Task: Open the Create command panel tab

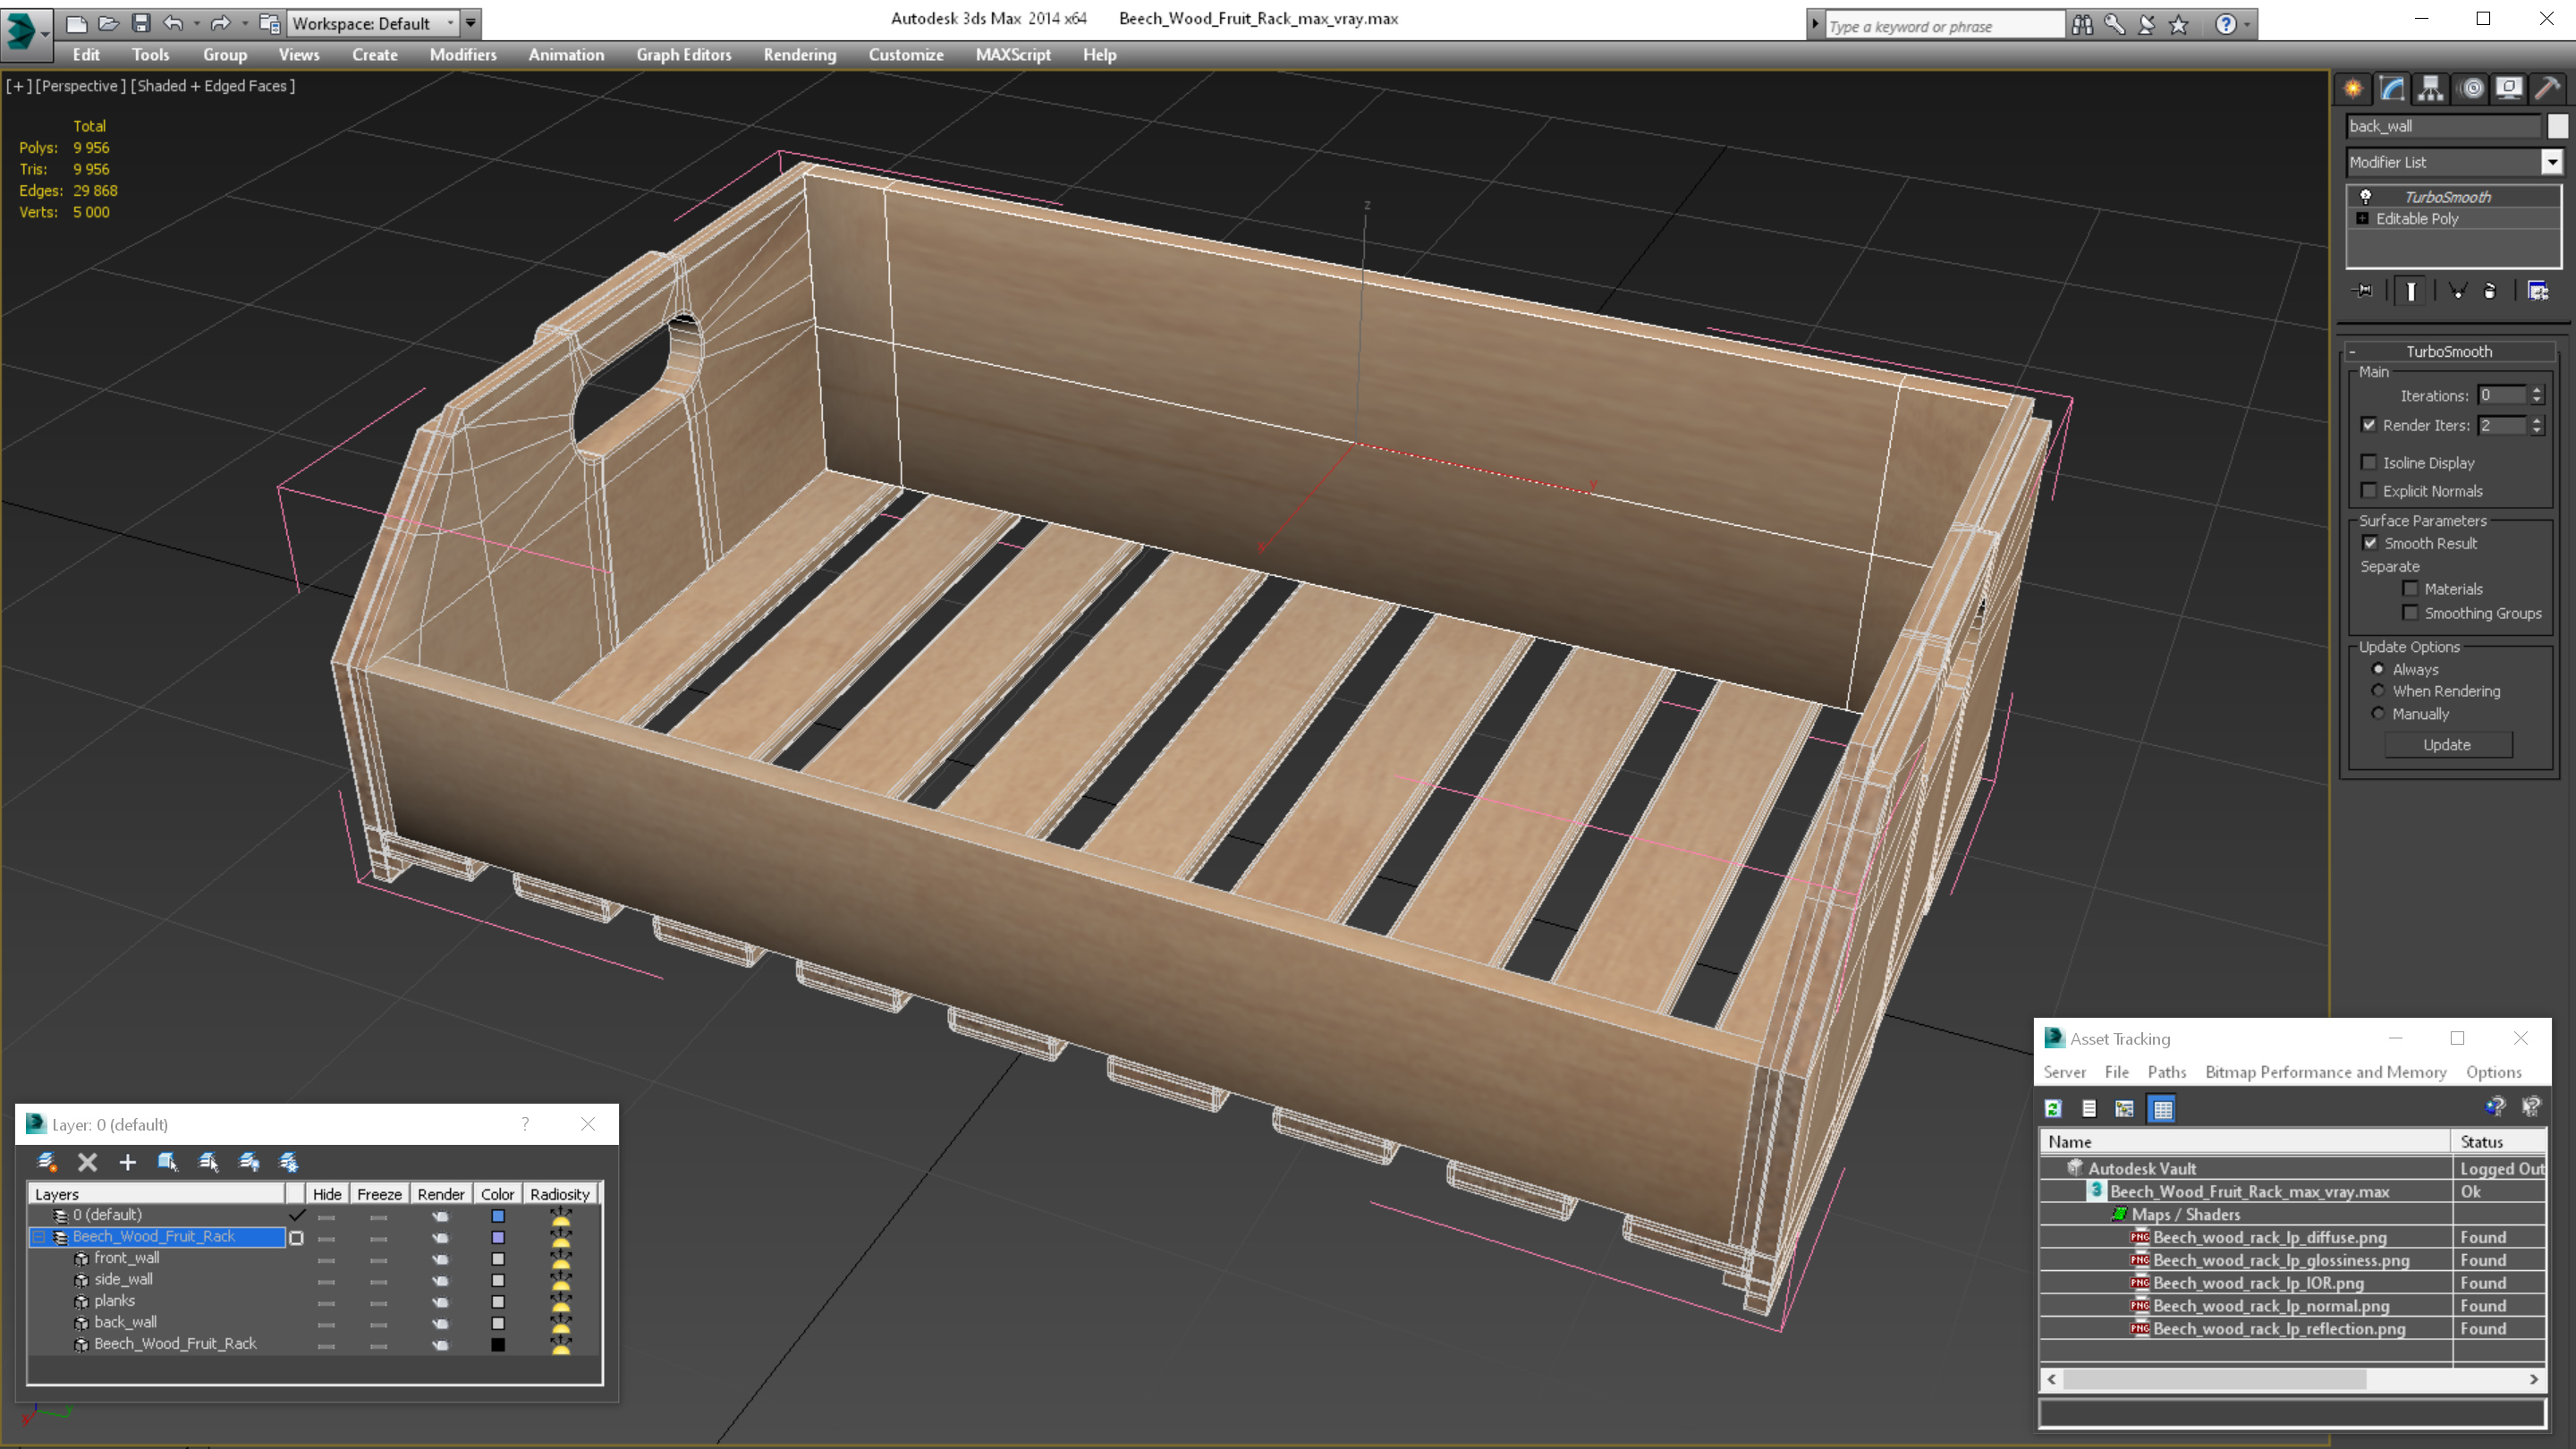Action: [x=2353, y=88]
